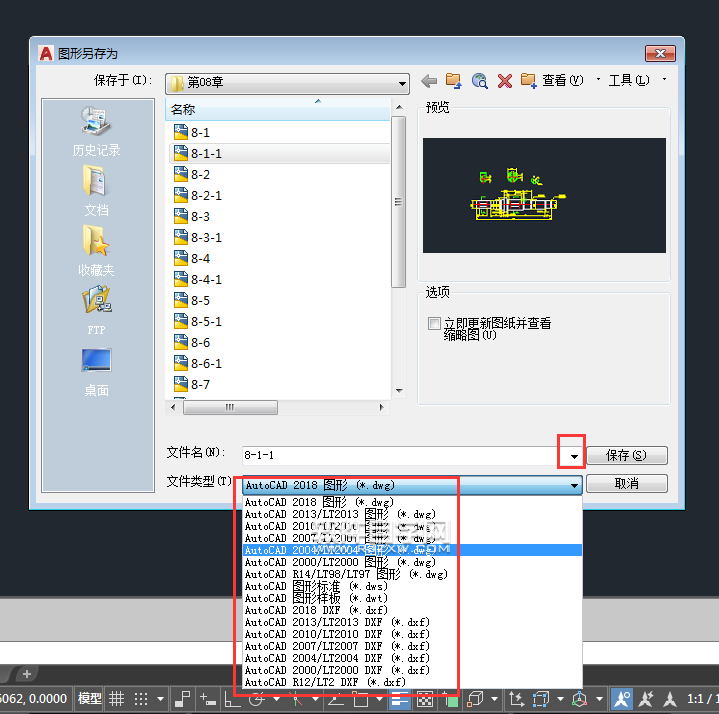The image size is (719, 714).
Task: Toggle the gizmo status bar icon
Action: (580, 699)
